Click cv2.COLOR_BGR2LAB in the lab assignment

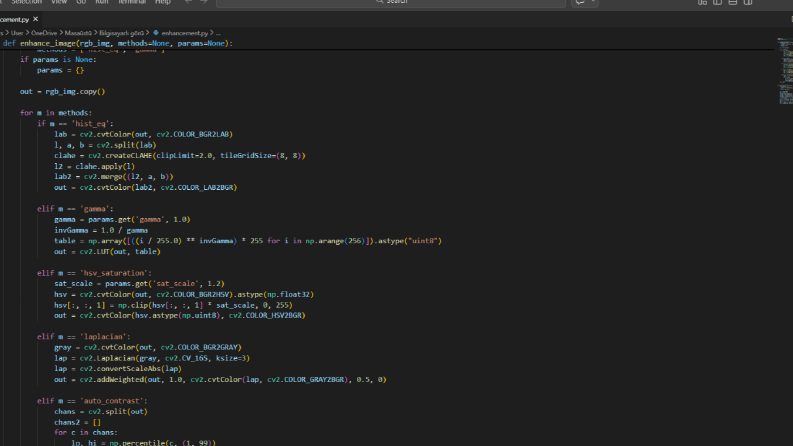click(x=193, y=134)
